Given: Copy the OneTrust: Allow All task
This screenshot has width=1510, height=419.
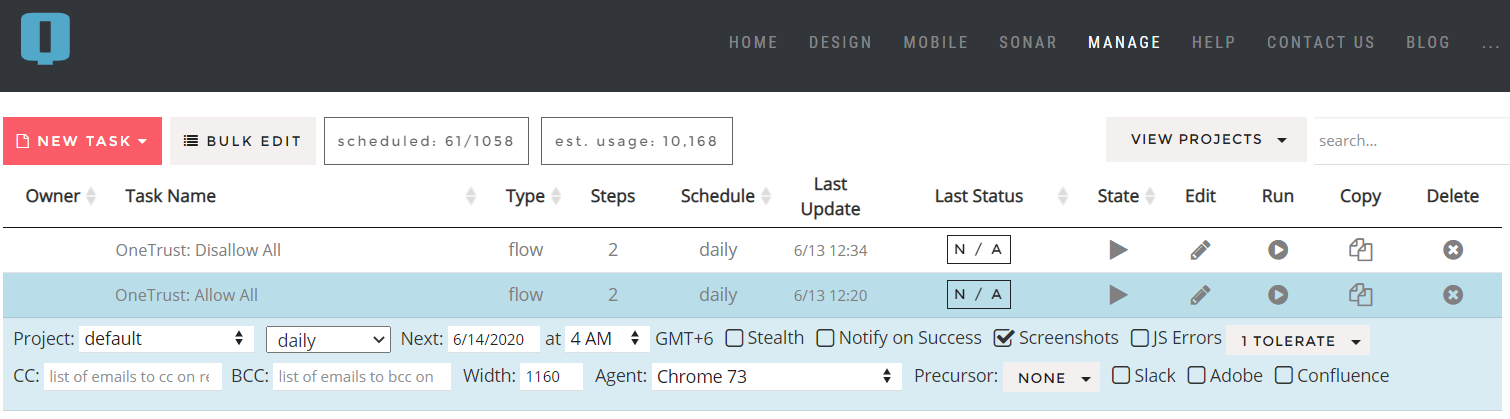Looking at the screenshot, I should pyautogui.click(x=1360, y=295).
